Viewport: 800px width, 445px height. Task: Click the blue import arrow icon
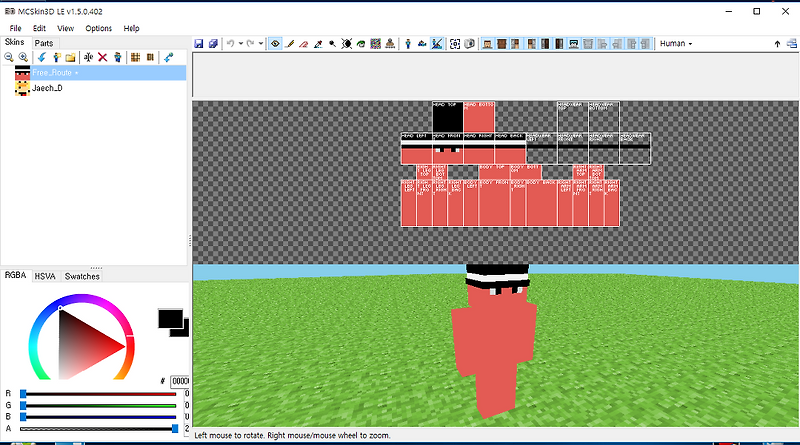pyautogui.click(x=41, y=57)
